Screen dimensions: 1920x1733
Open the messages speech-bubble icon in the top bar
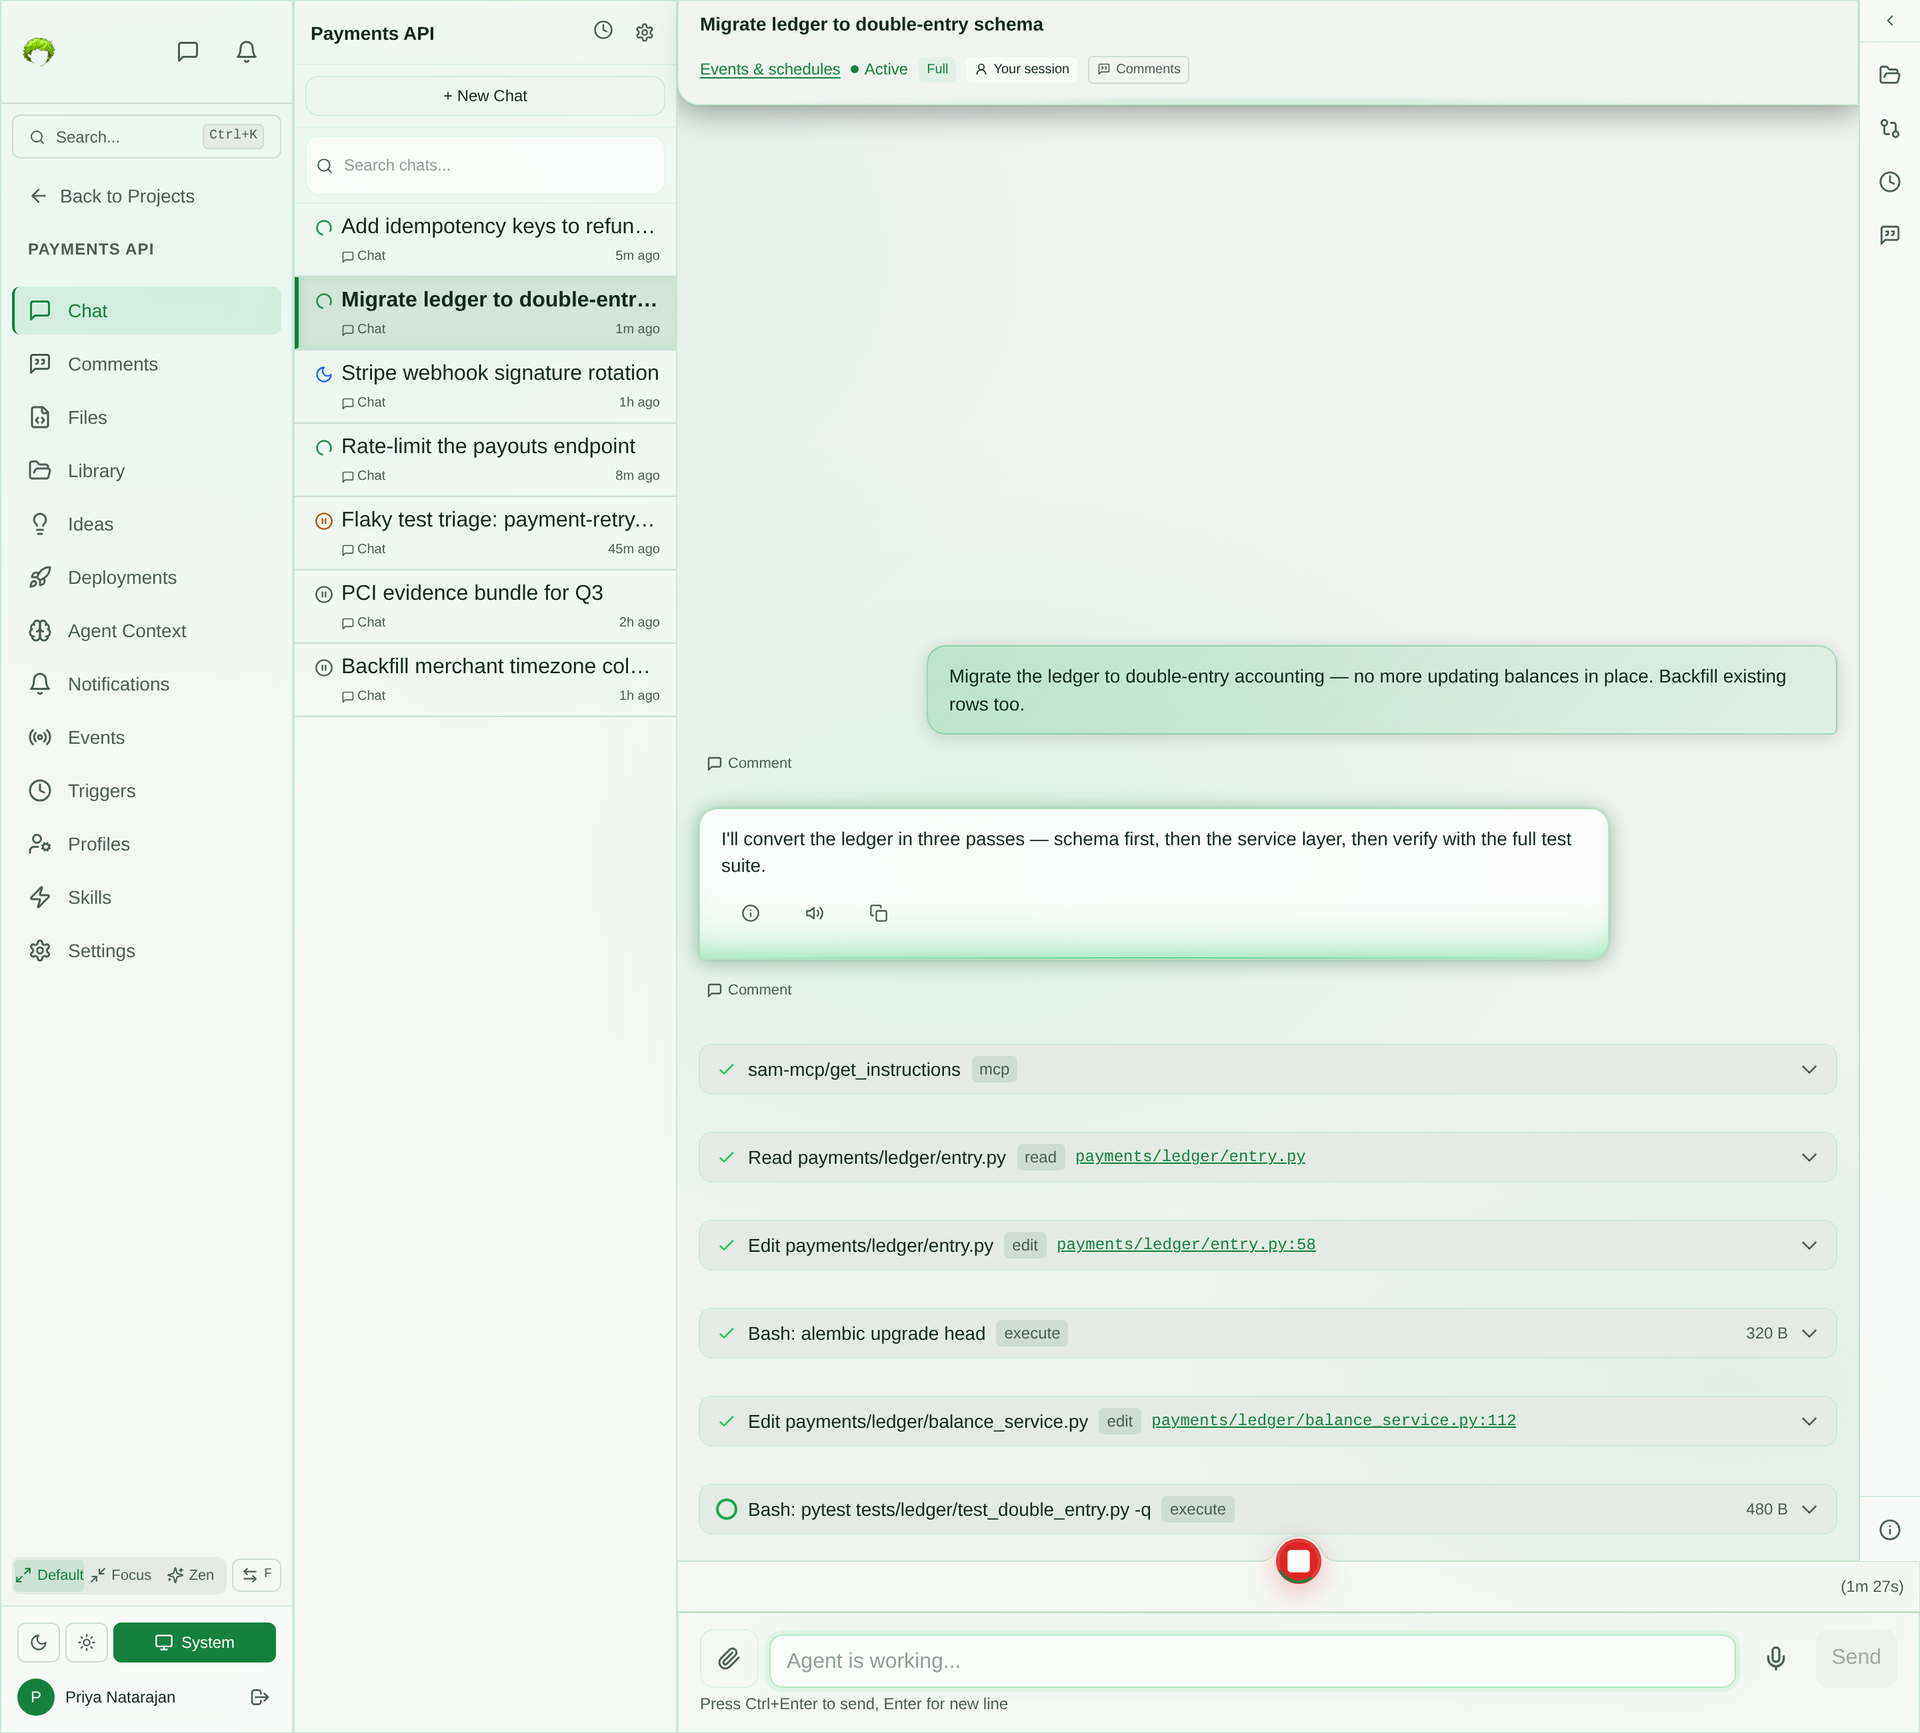point(187,51)
